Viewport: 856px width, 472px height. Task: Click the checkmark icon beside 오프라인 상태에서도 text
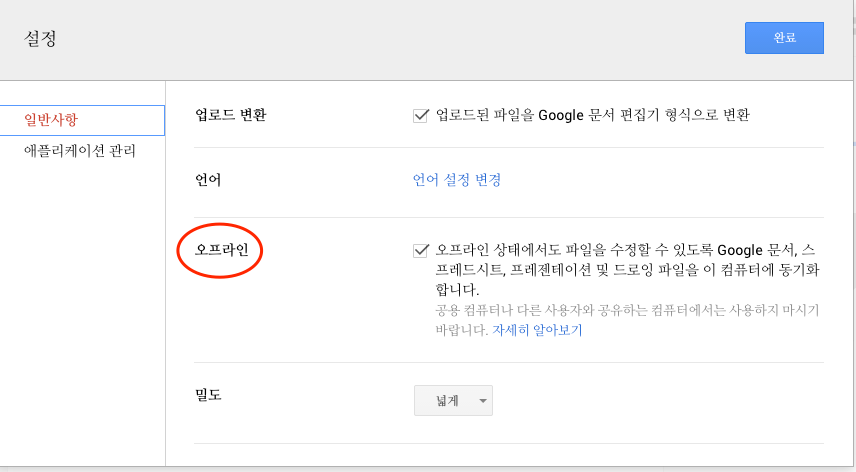(420, 250)
